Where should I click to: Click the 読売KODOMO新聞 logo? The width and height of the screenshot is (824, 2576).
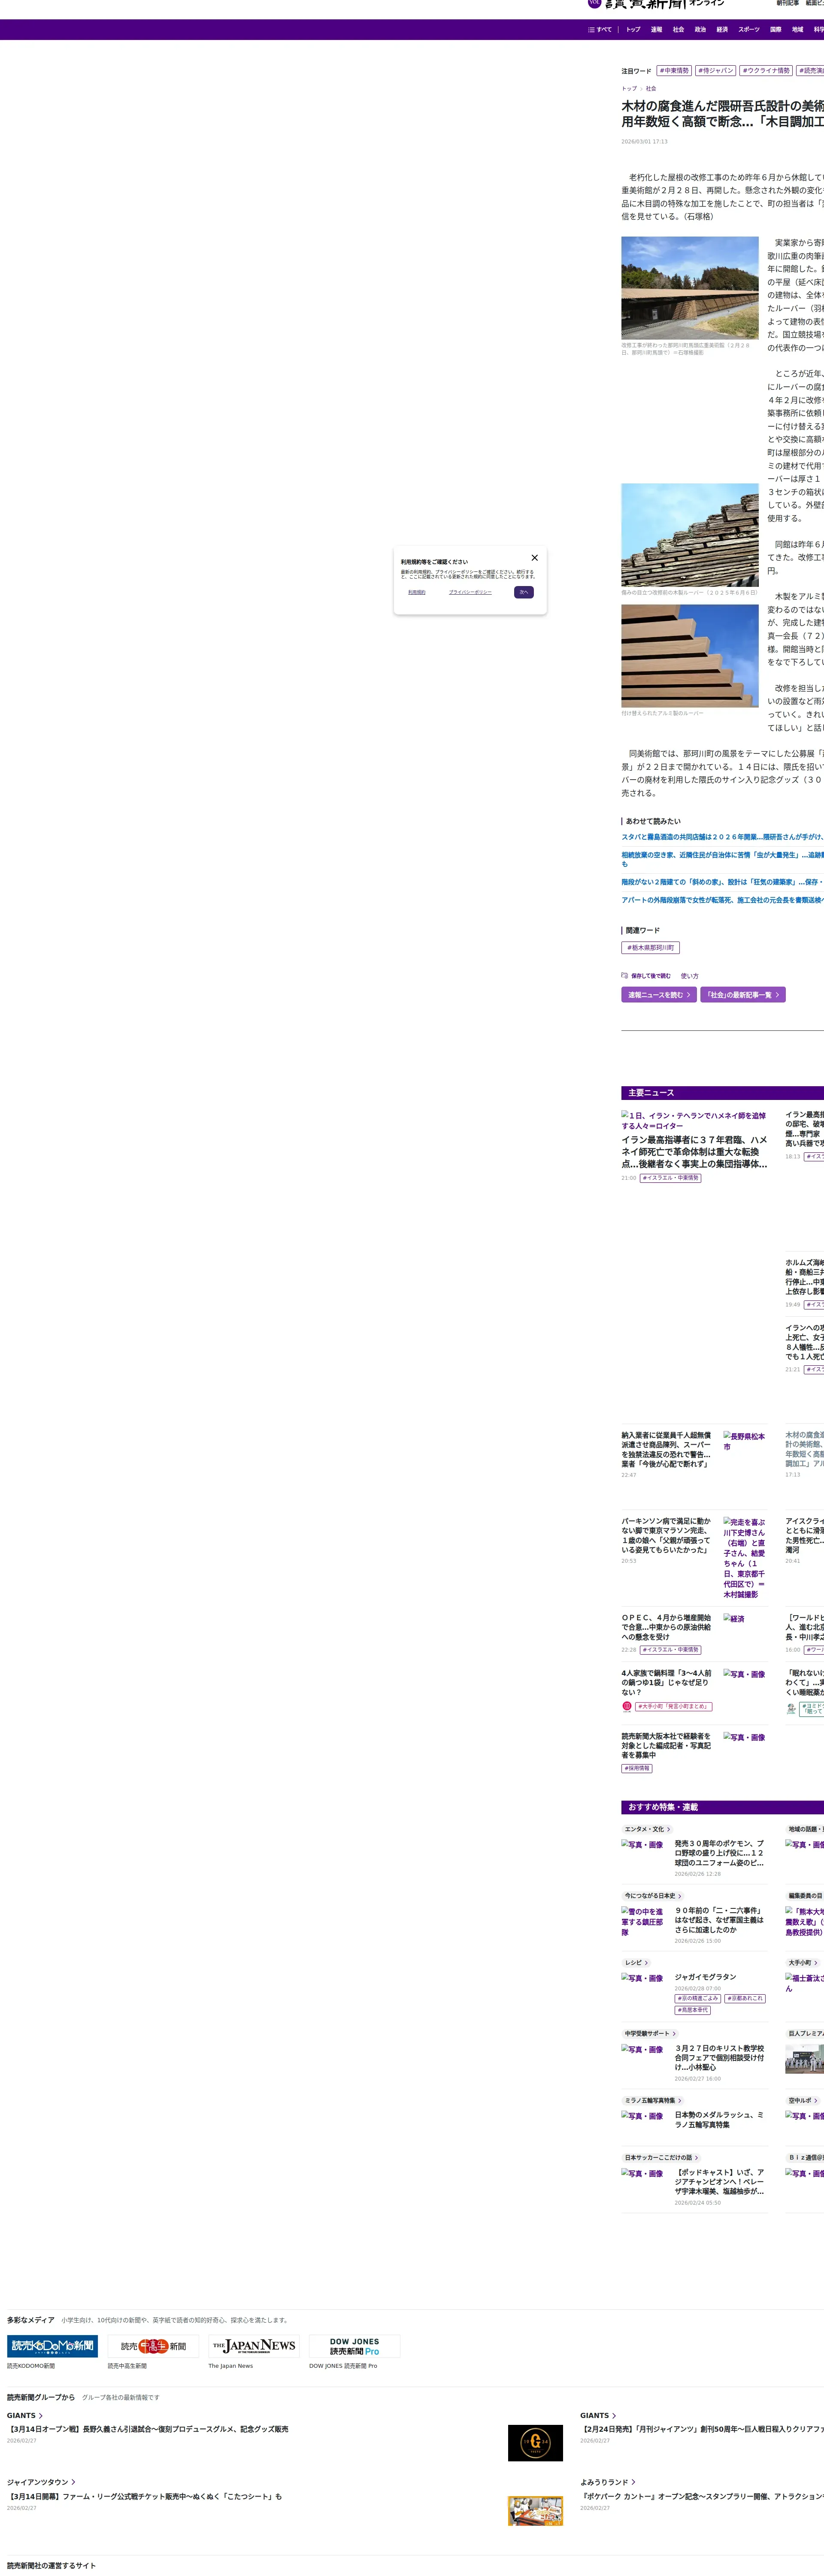point(52,2346)
